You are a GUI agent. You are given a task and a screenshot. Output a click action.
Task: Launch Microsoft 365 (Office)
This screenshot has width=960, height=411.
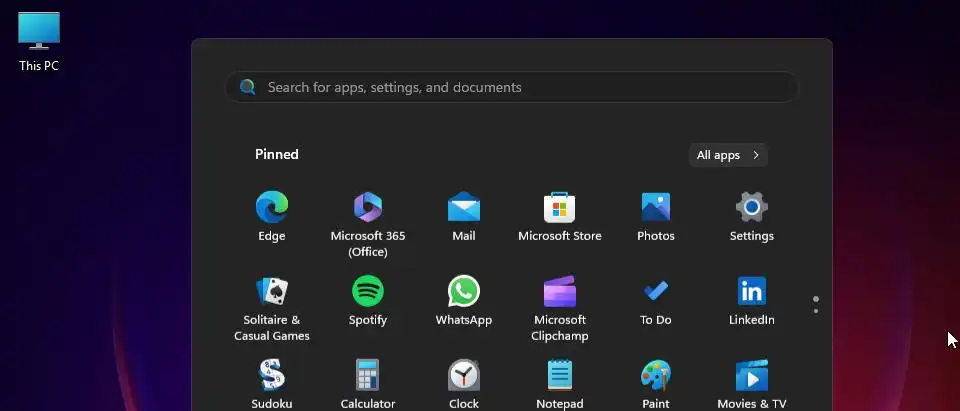point(368,224)
